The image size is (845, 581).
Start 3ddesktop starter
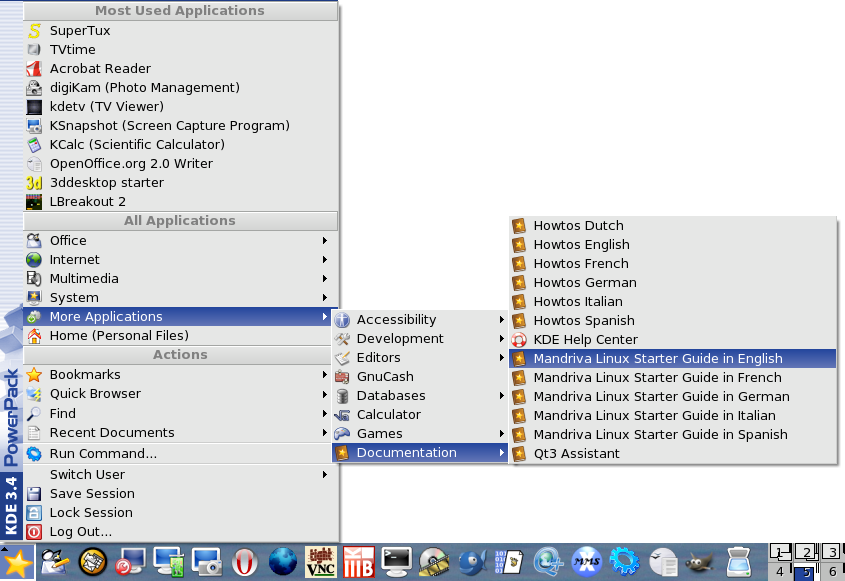tap(181, 182)
